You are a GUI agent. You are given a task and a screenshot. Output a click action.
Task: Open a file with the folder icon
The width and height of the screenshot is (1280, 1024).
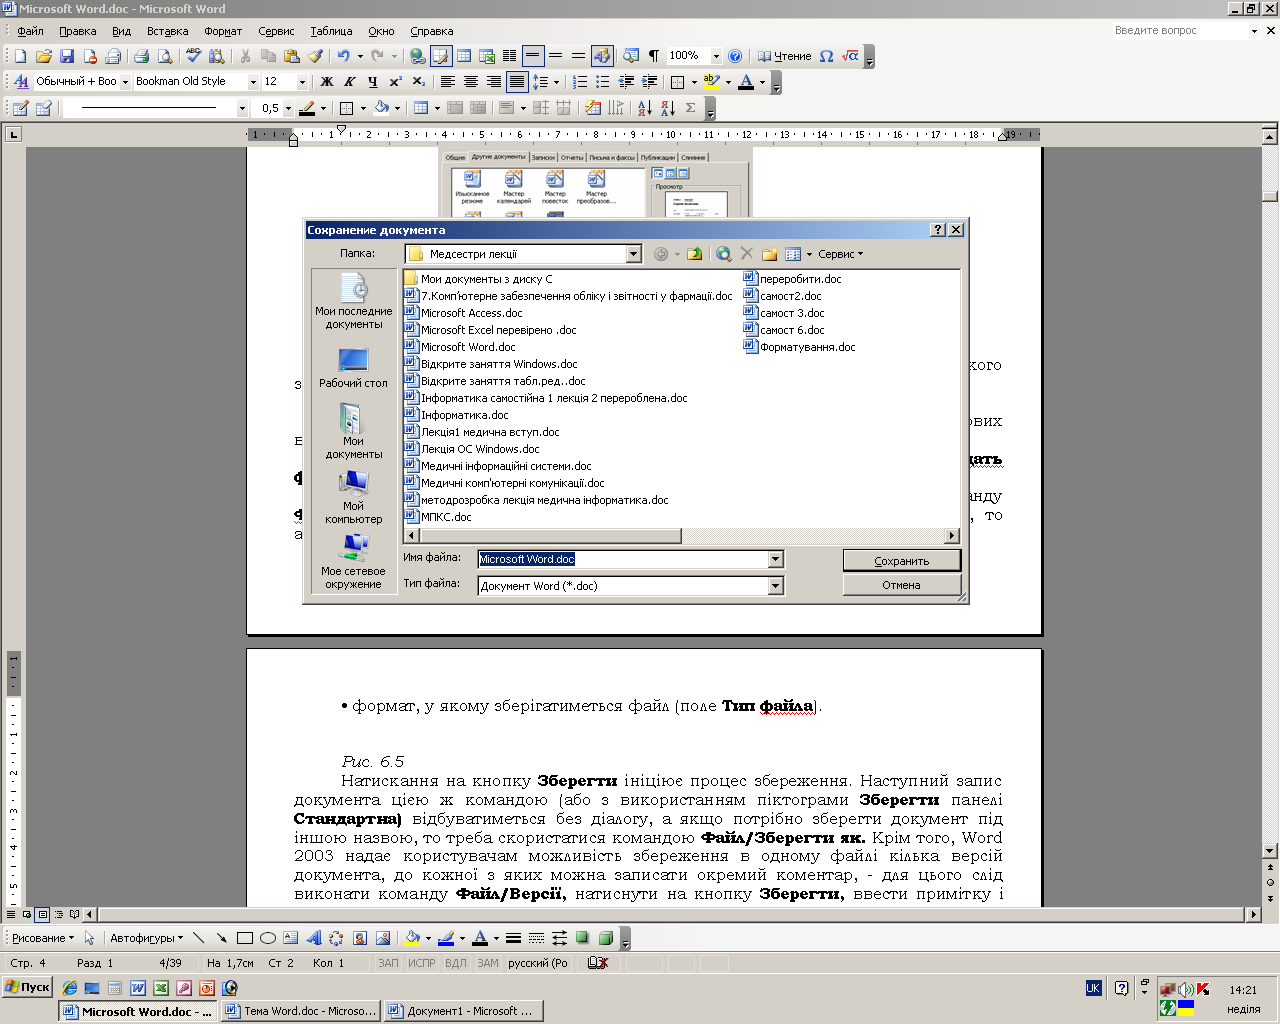tap(44, 56)
